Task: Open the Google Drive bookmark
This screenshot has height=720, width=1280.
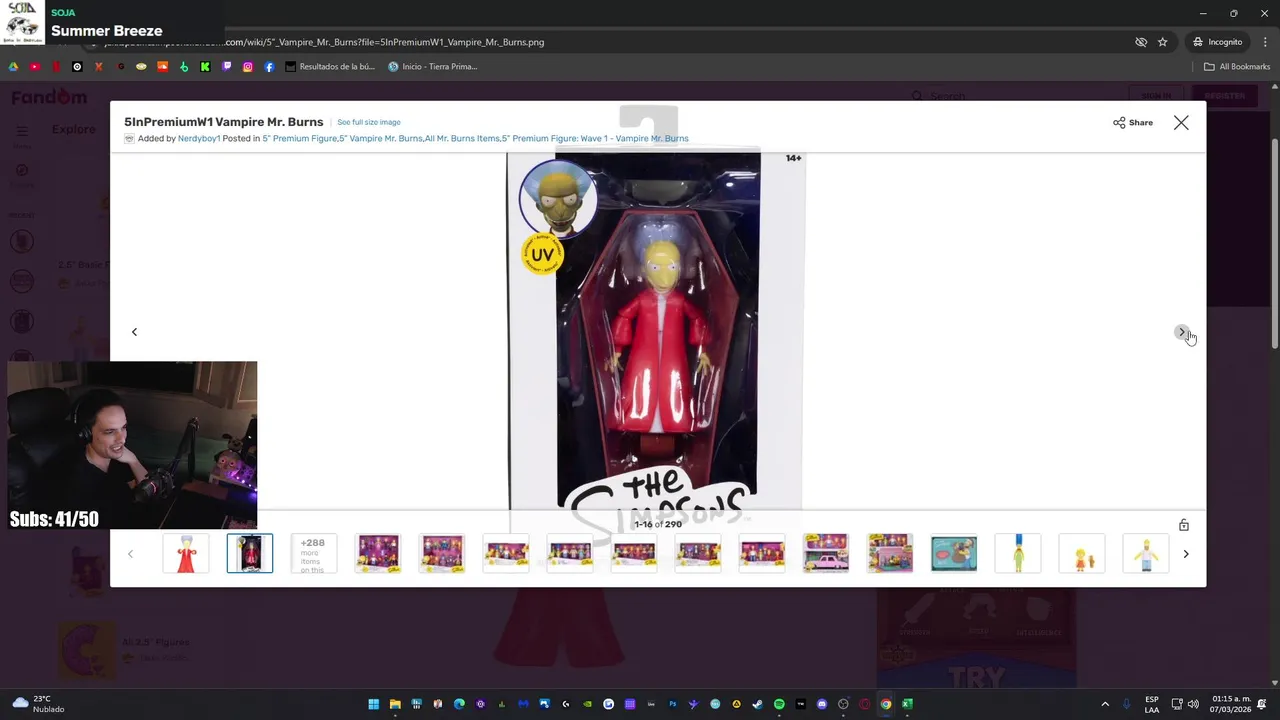Action: pyautogui.click(x=13, y=67)
